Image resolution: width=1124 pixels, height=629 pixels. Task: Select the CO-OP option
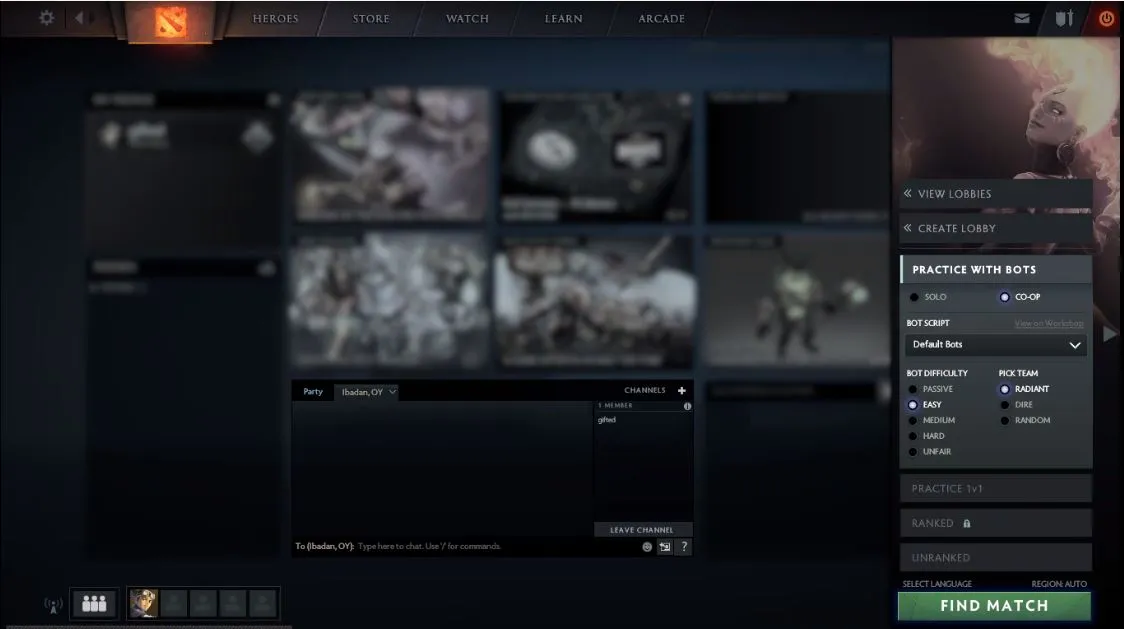[1020, 297]
